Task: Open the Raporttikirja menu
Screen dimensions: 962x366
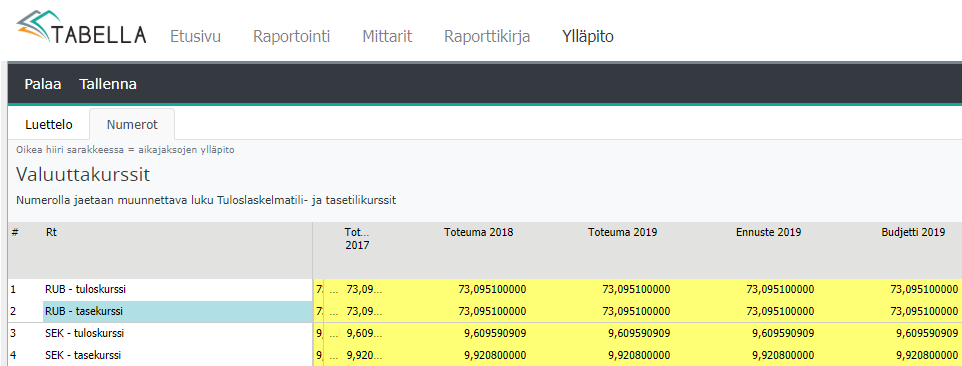Action: click(487, 36)
